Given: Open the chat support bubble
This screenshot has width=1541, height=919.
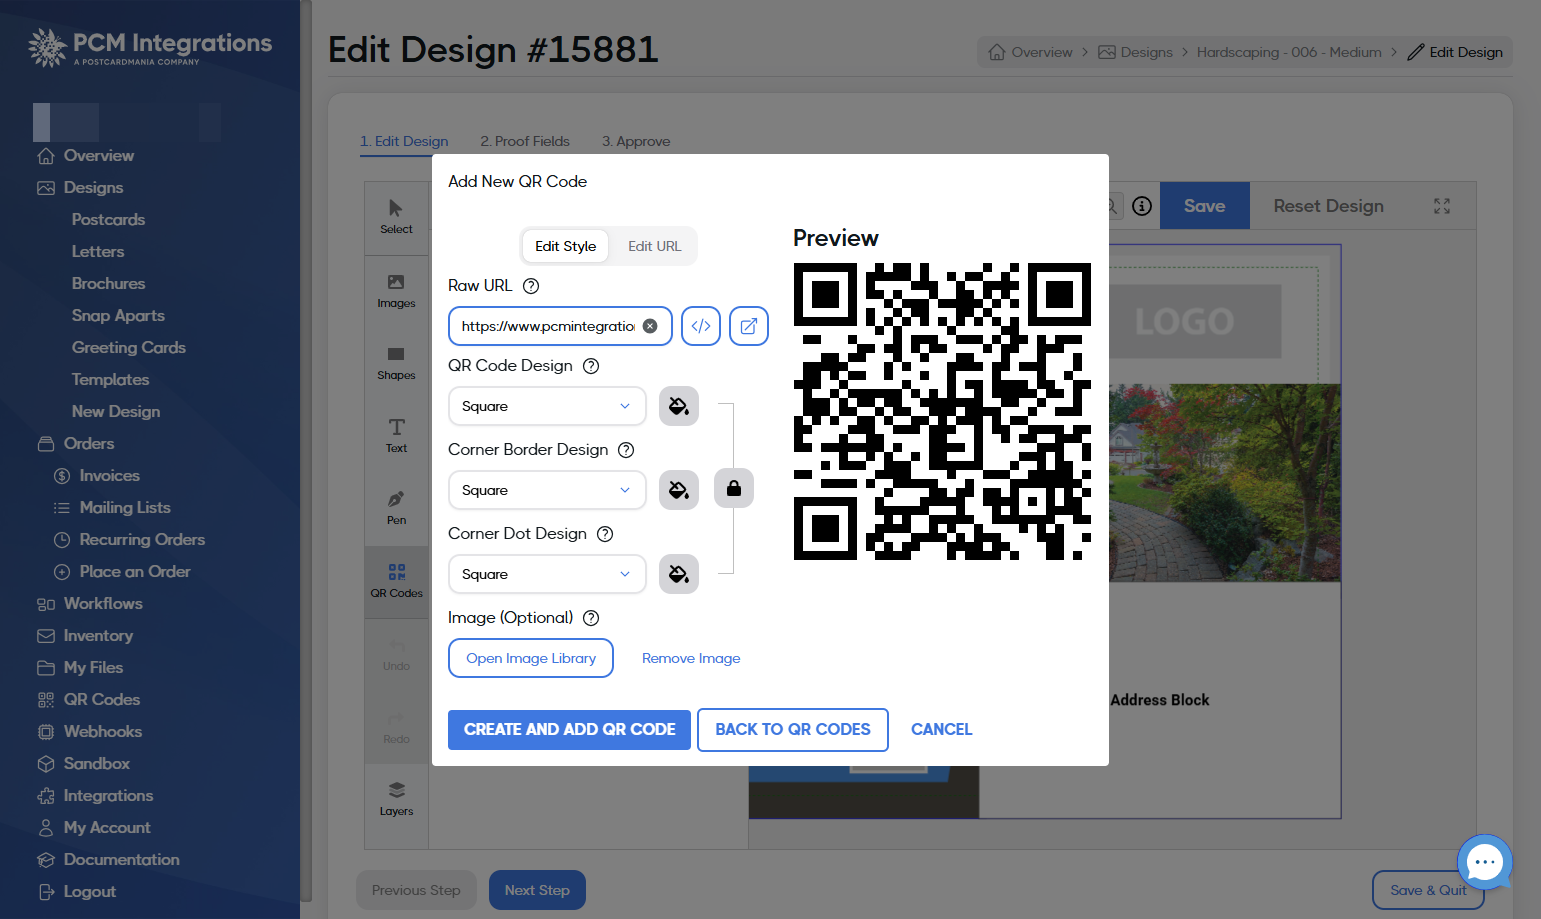Looking at the screenshot, I should (1485, 862).
